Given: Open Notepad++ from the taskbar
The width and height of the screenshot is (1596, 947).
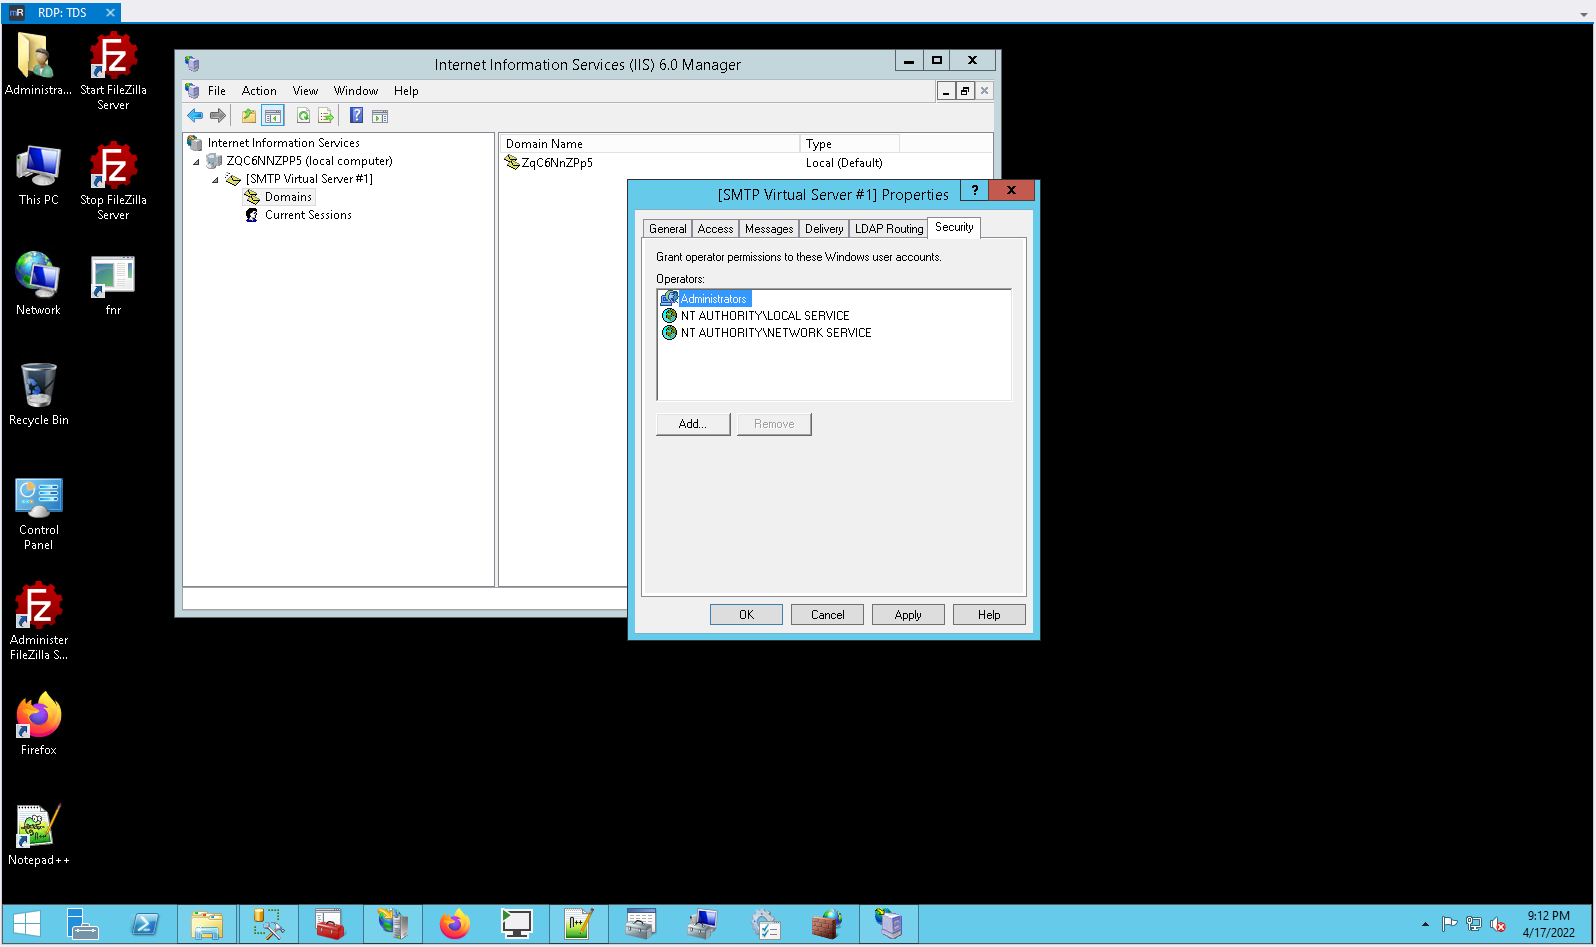Looking at the screenshot, I should pyautogui.click(x=579, y=924).
